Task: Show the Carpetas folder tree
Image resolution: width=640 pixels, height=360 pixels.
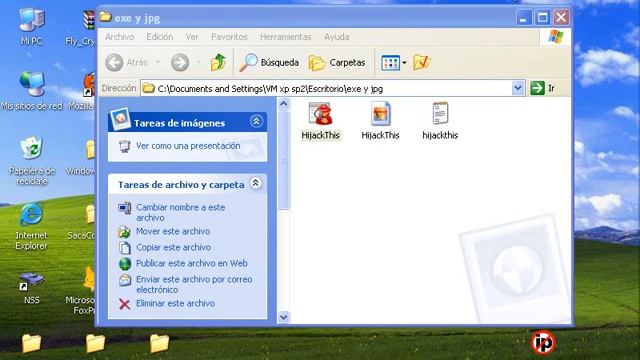Action: 337,62
